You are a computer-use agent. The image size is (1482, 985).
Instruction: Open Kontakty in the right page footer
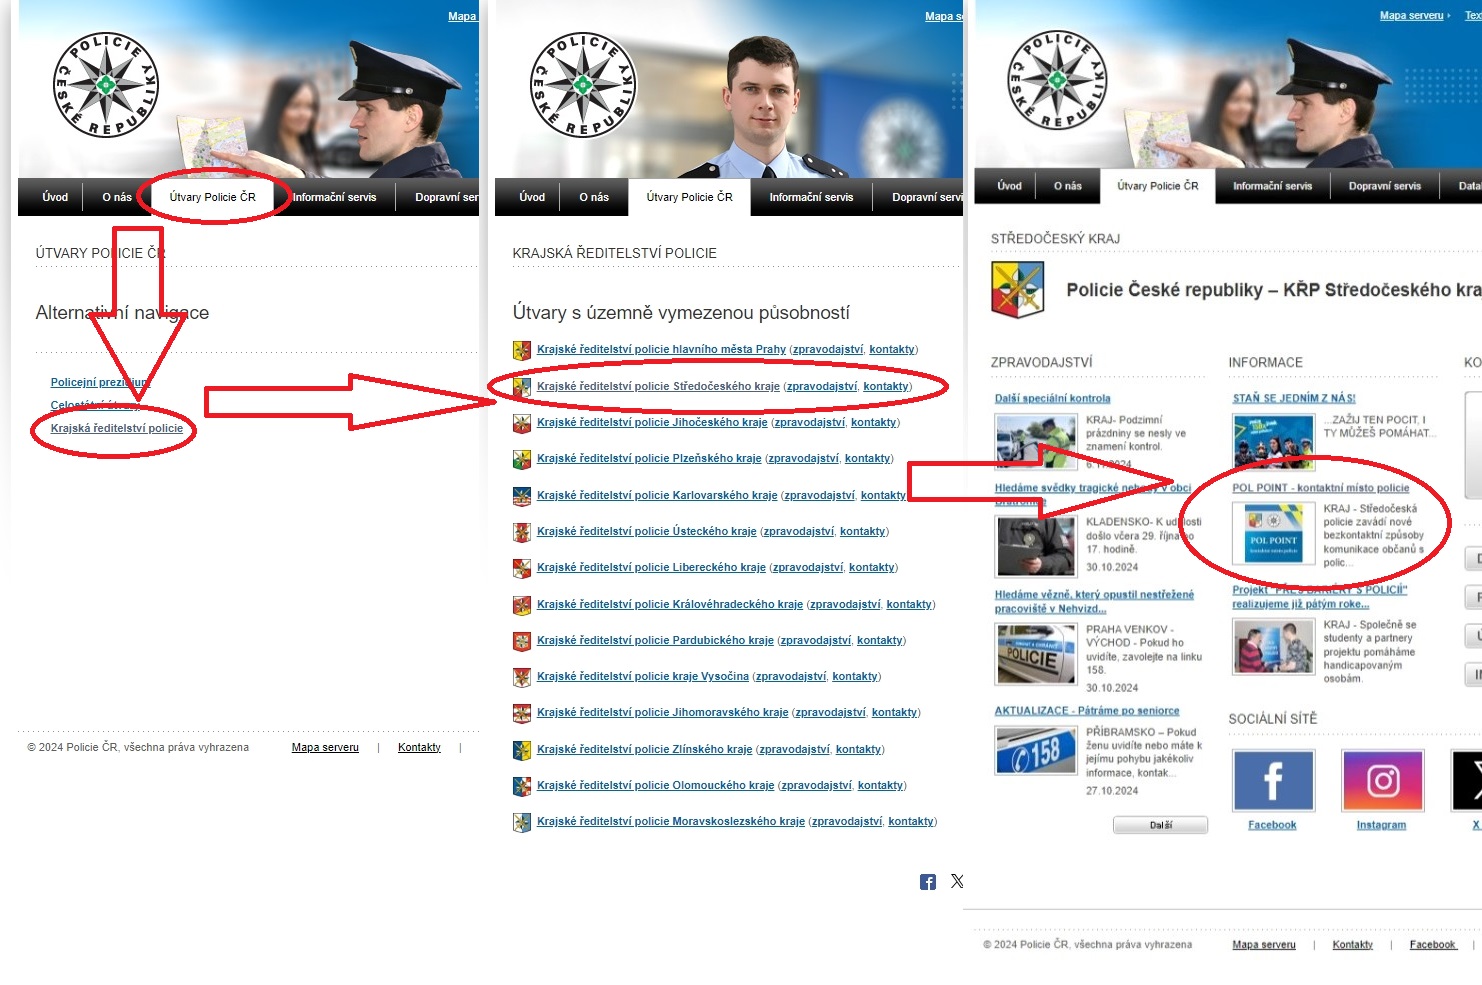point(1352,944)
